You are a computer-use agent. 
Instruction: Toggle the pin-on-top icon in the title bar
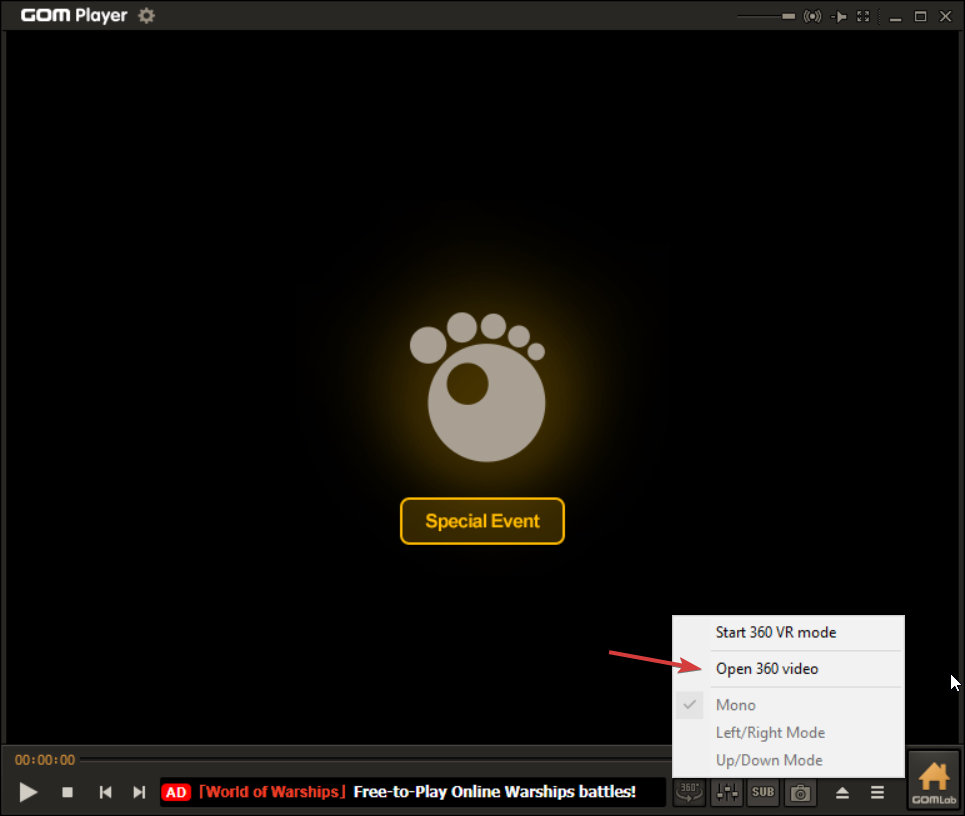click(838, 17)
